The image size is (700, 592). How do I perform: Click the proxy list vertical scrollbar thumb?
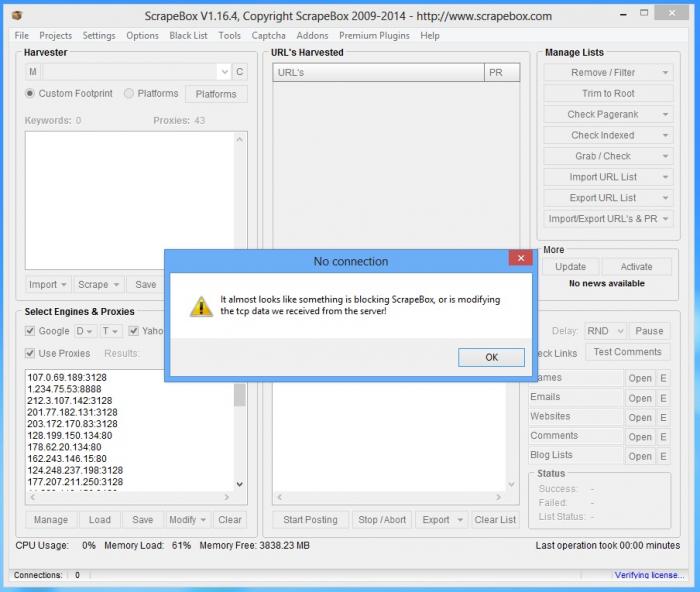coord(240,395)
